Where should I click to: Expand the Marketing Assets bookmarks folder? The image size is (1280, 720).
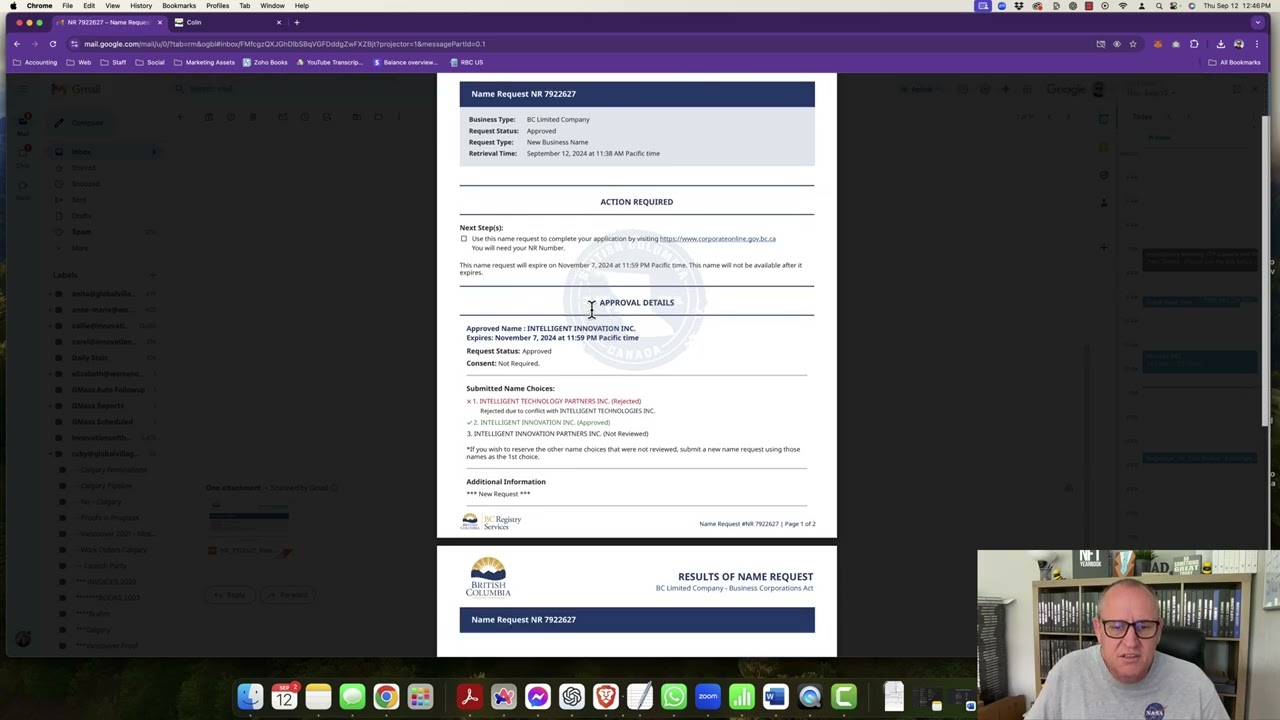204,62
